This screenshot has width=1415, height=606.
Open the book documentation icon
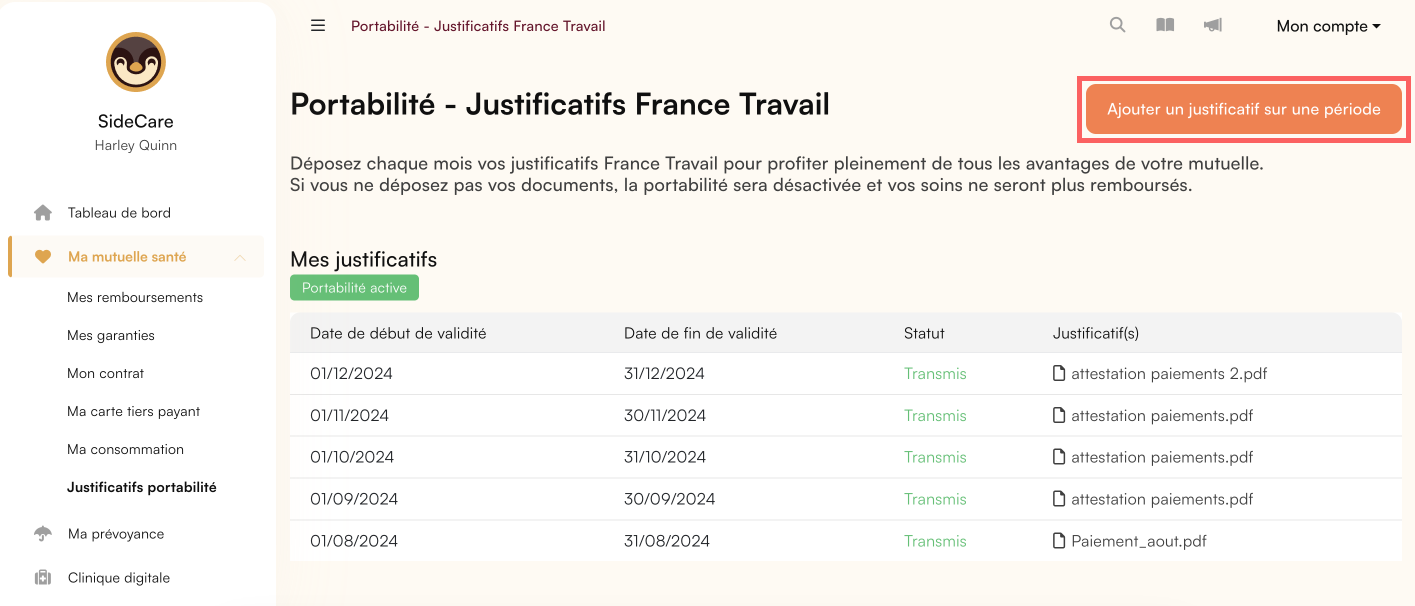(x=1165, y=26)
